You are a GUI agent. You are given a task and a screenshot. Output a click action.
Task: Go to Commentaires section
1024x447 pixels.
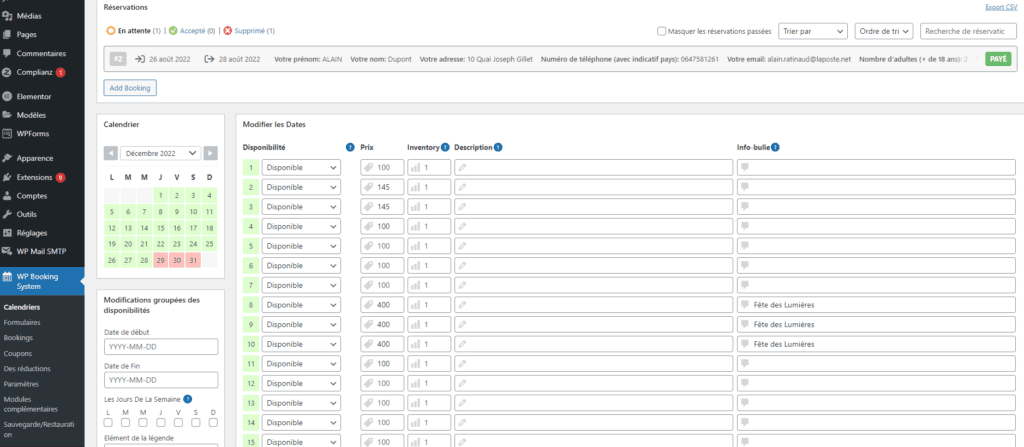pyautogui.click(x=41, y=54)
